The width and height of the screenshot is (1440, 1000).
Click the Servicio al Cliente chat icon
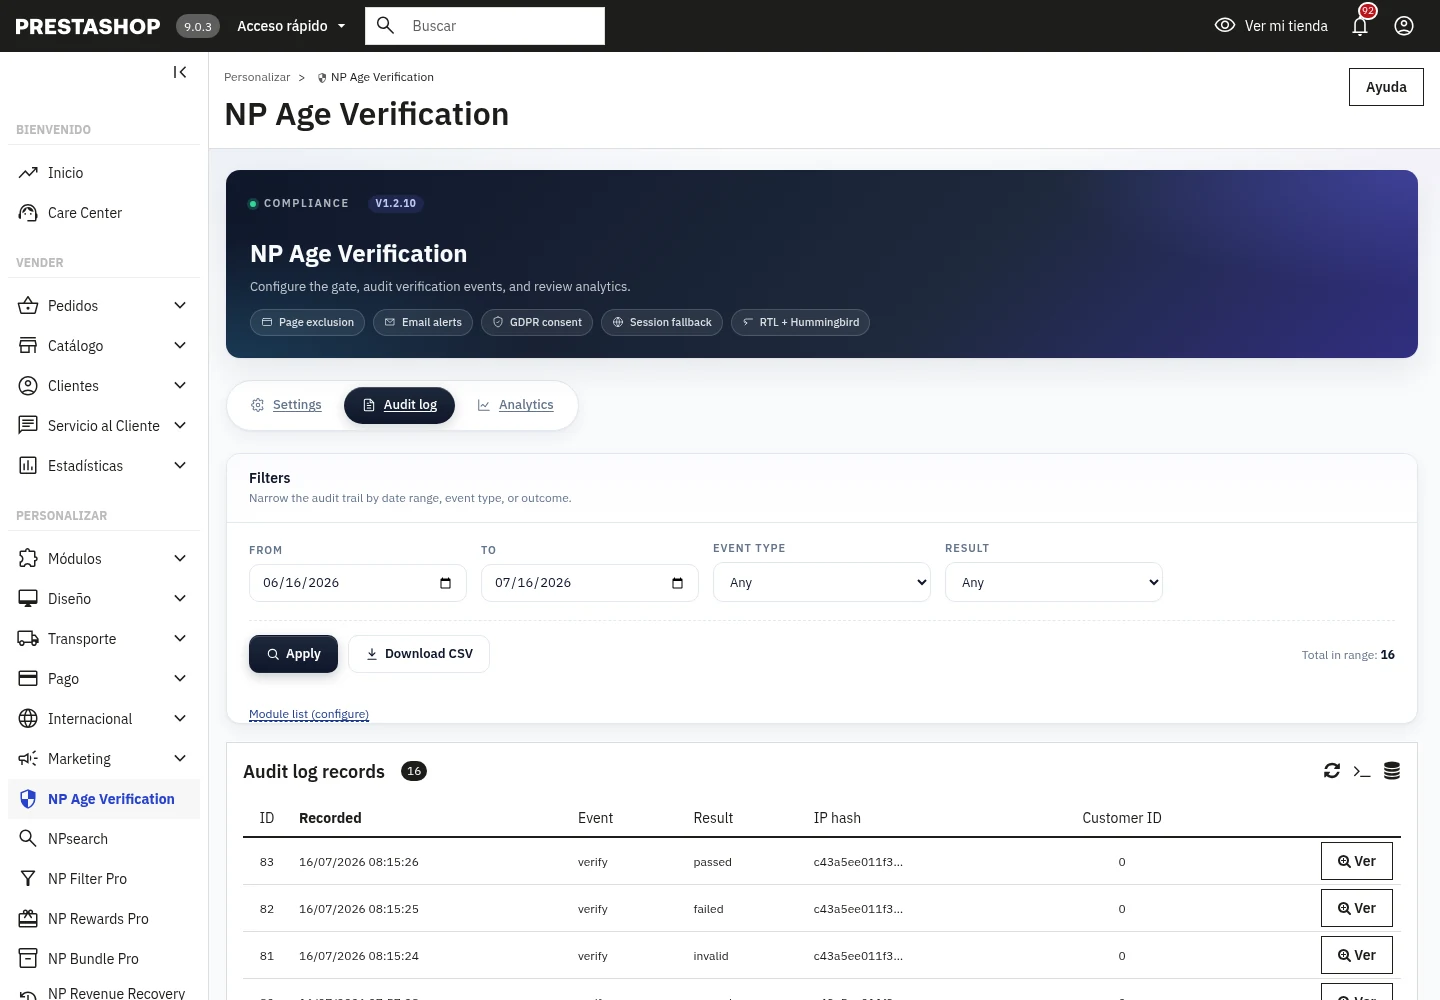28,426
